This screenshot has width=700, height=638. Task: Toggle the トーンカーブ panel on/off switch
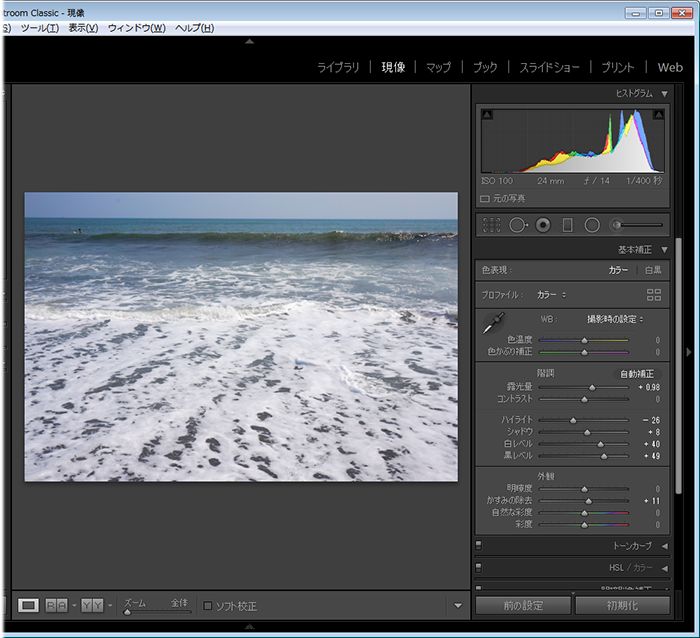coord(479,546)
